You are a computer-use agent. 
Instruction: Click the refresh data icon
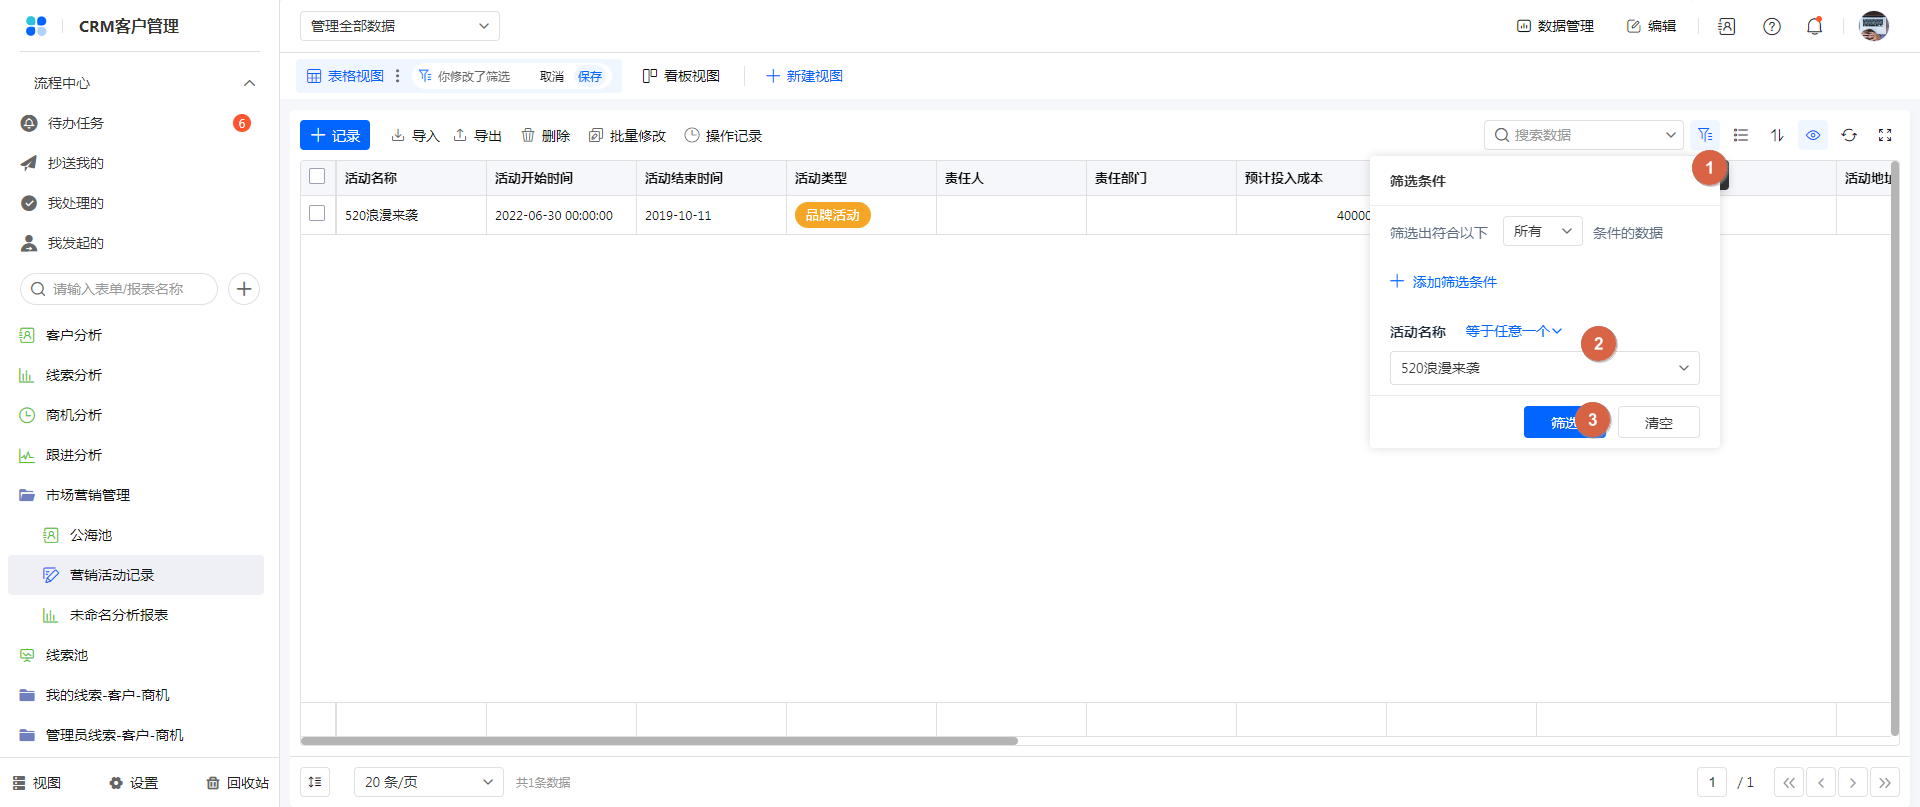(1849, 135)
